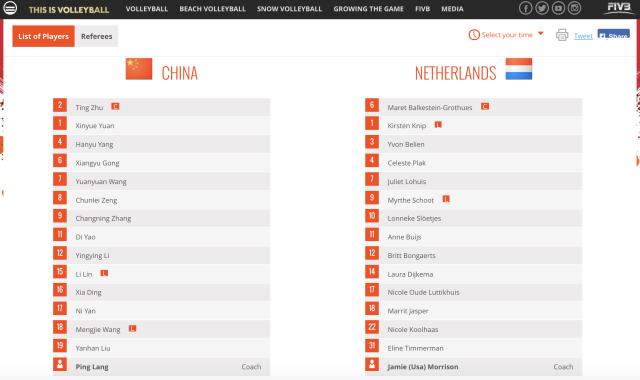Open the Facebook social icon
Viewport: 640px width, 380px height.
click(525, 8)
